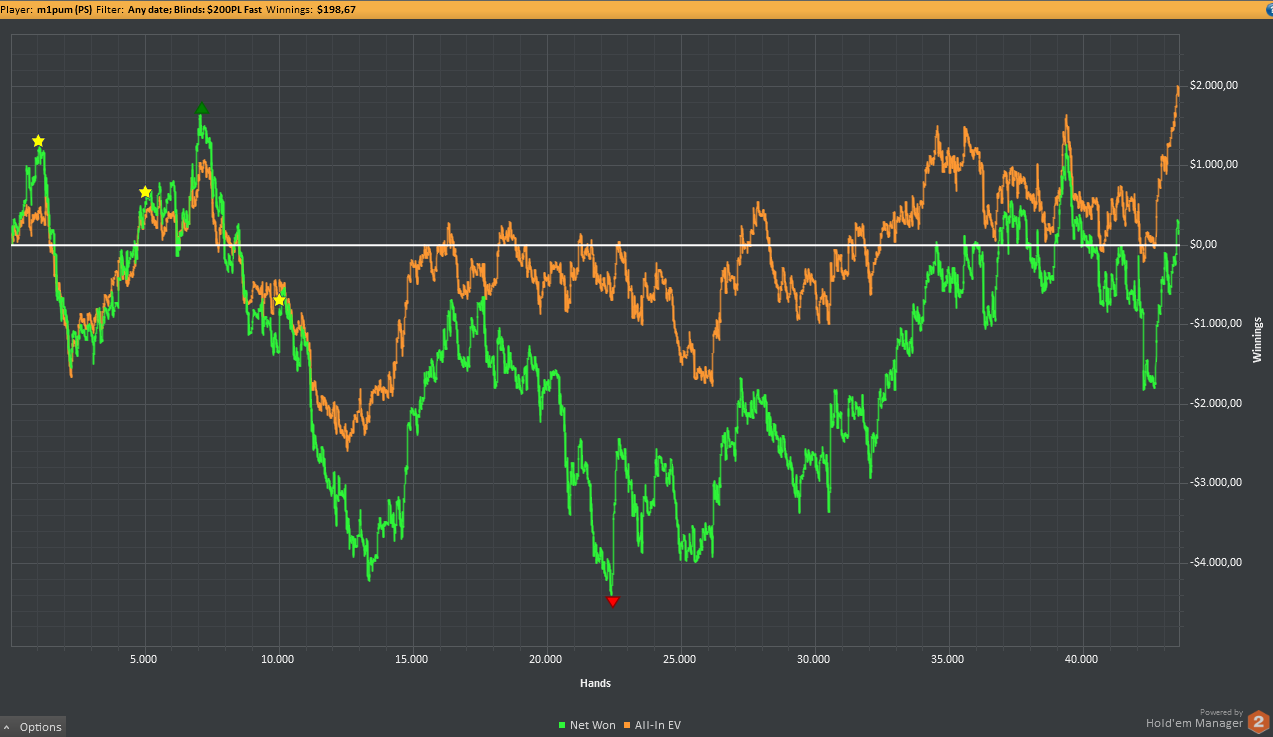The image size is (1273, 737).
Task: Click the -$1.000,00 axis label
Action: (1217, 323)
